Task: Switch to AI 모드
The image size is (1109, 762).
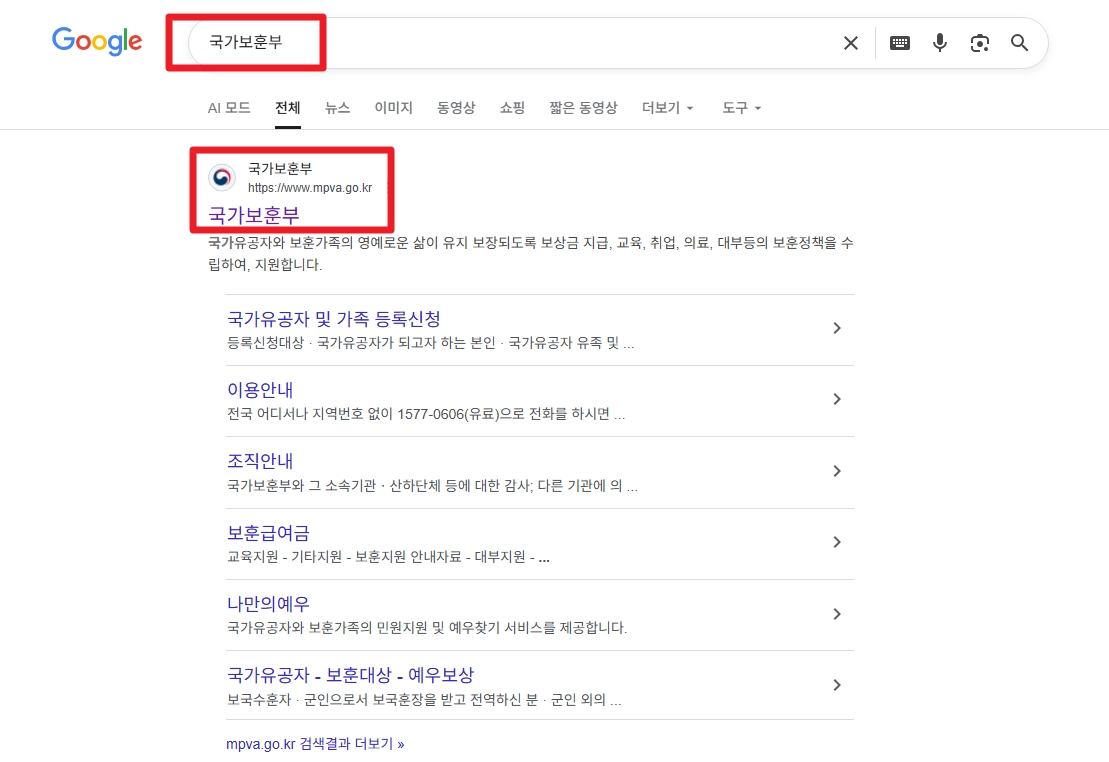Action: (229, 108)
